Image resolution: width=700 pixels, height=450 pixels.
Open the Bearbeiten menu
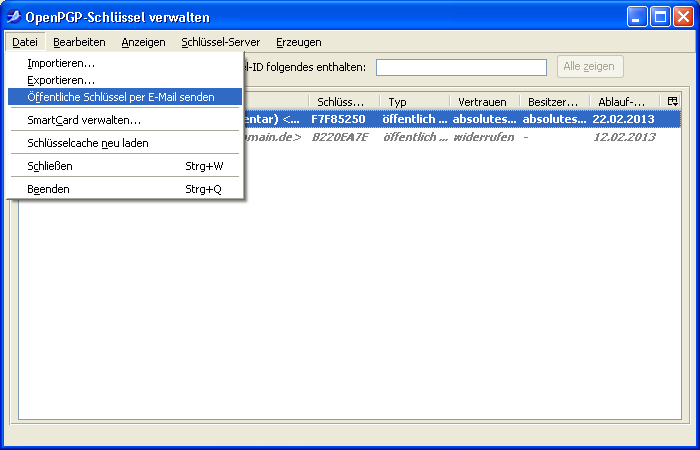point(79,42)
